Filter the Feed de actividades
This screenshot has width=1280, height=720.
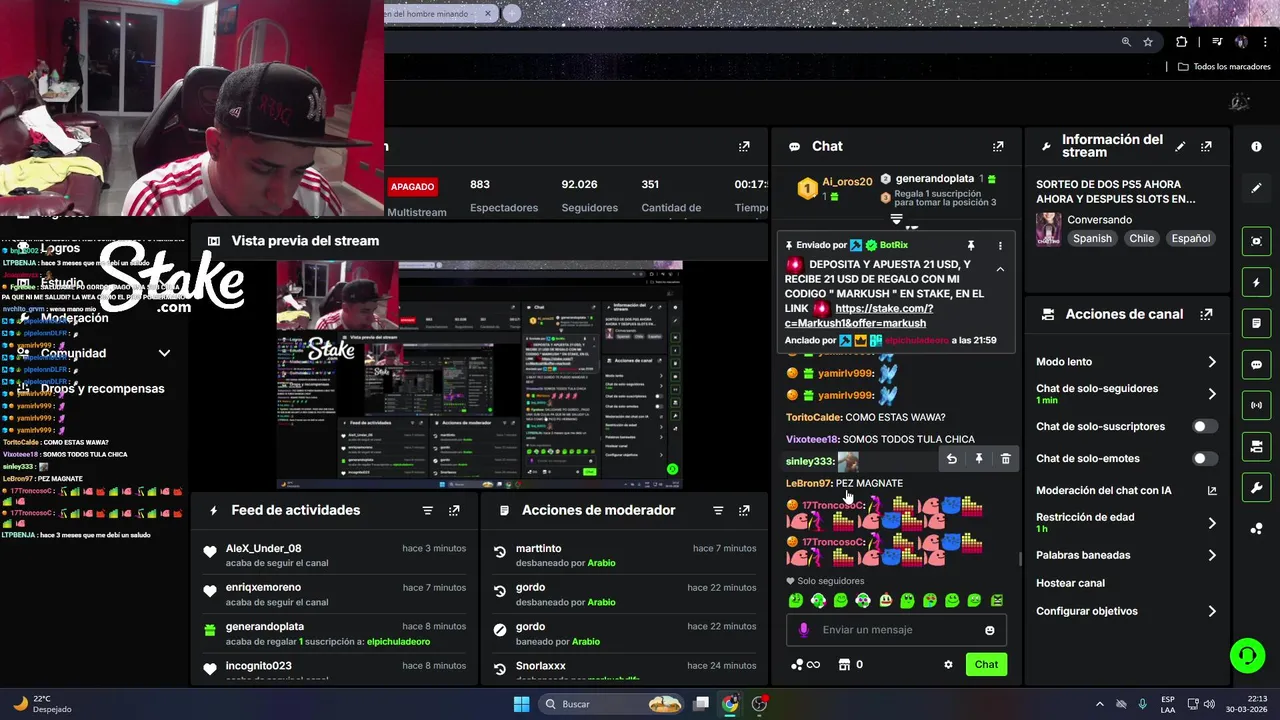pyautogui.click(x=427, y=510)
